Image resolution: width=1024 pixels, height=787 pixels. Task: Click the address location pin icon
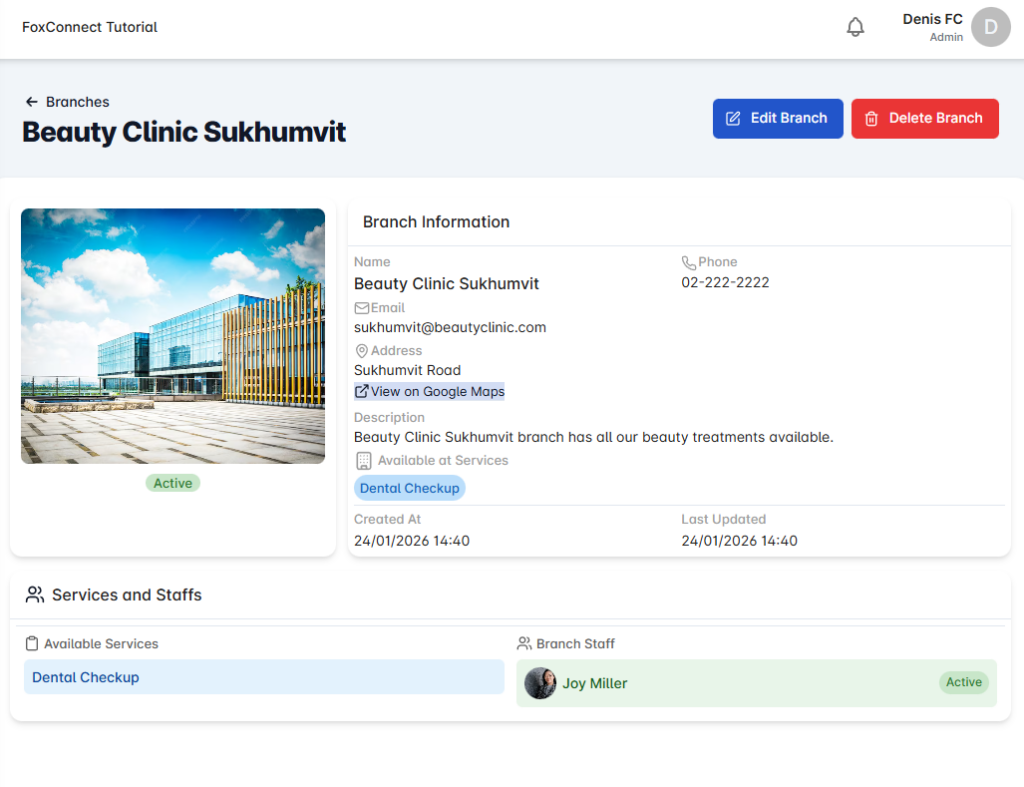click(x=362, y=351)
